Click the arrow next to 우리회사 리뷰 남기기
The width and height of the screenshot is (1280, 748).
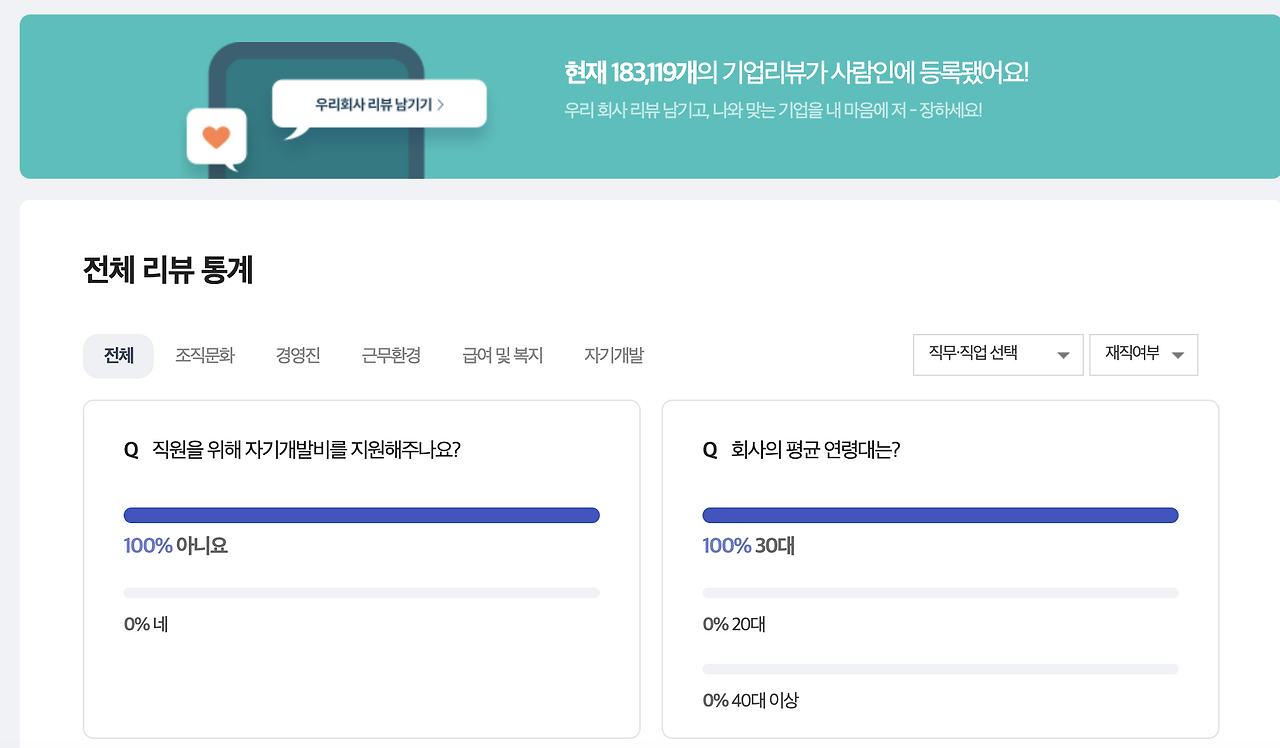(x=441, y=104)
